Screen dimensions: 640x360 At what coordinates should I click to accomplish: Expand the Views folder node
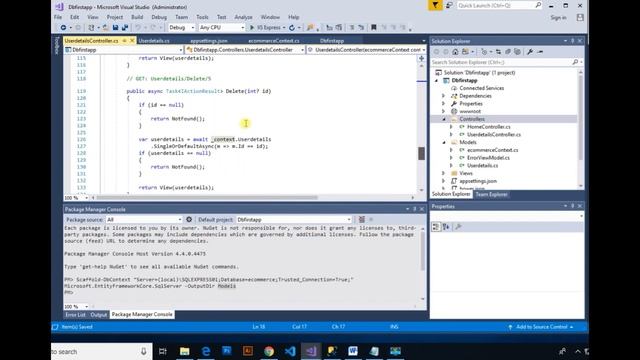click(x=444, y=173)
